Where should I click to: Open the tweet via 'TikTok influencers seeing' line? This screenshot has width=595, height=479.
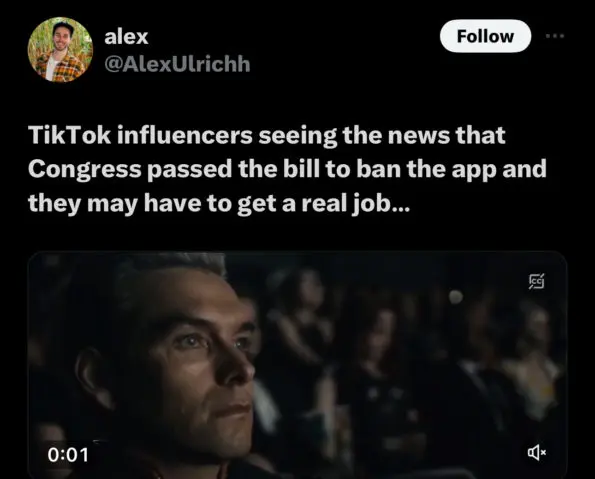[267, 135]
